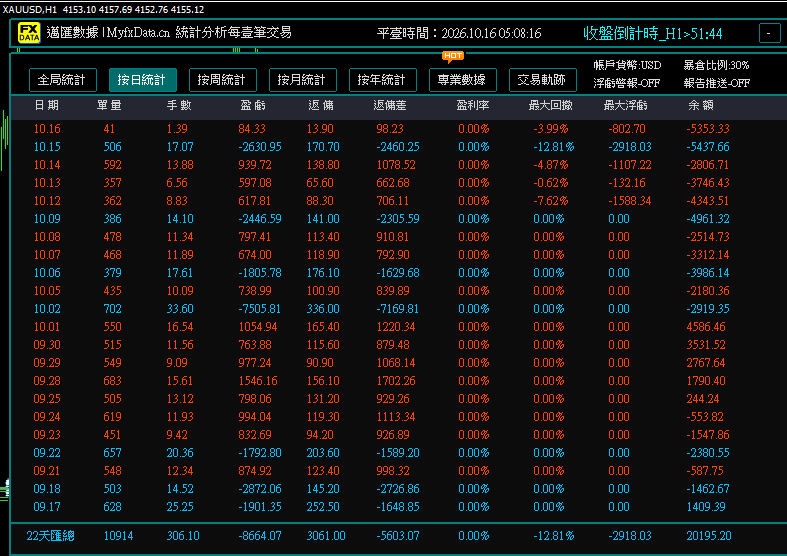Click the 09.18 date cell
This screenshot has width=787, height=556.
coord(47,489)
